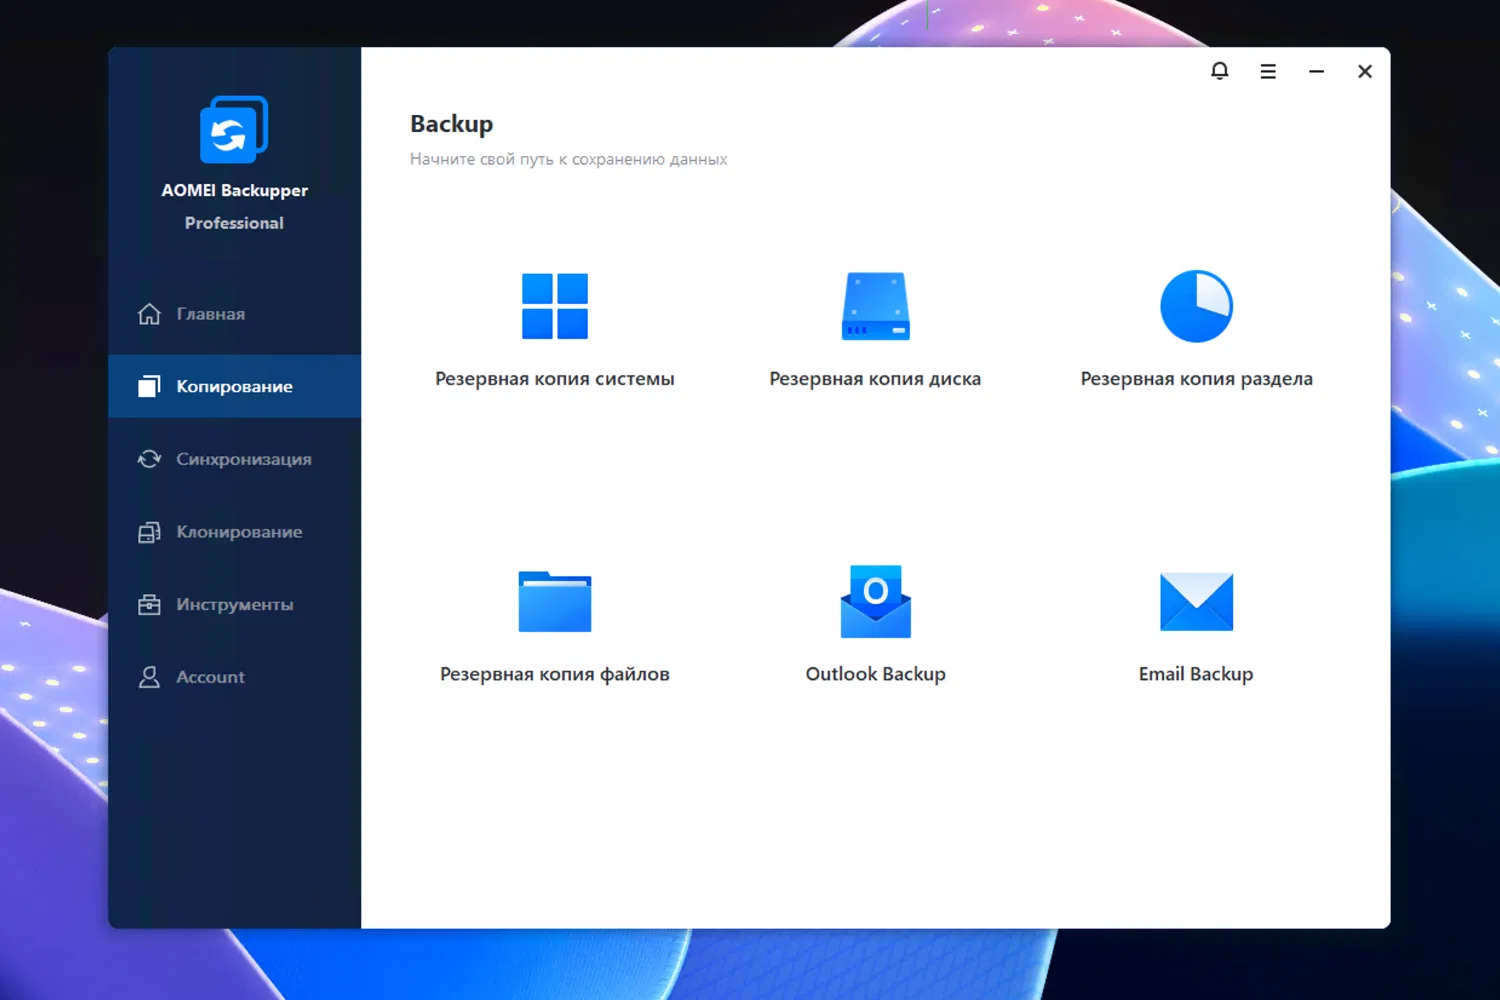Choose Резервная копия файлов label
This screenshot has height=1000, width=1500.
tap(555, 674)
